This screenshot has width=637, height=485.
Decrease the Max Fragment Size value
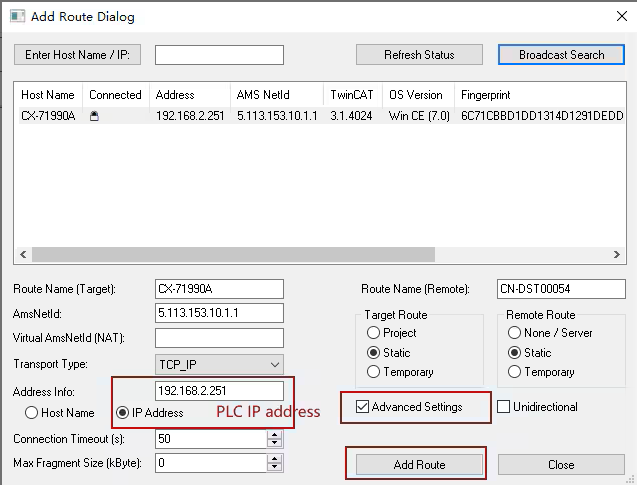(274, 468)
